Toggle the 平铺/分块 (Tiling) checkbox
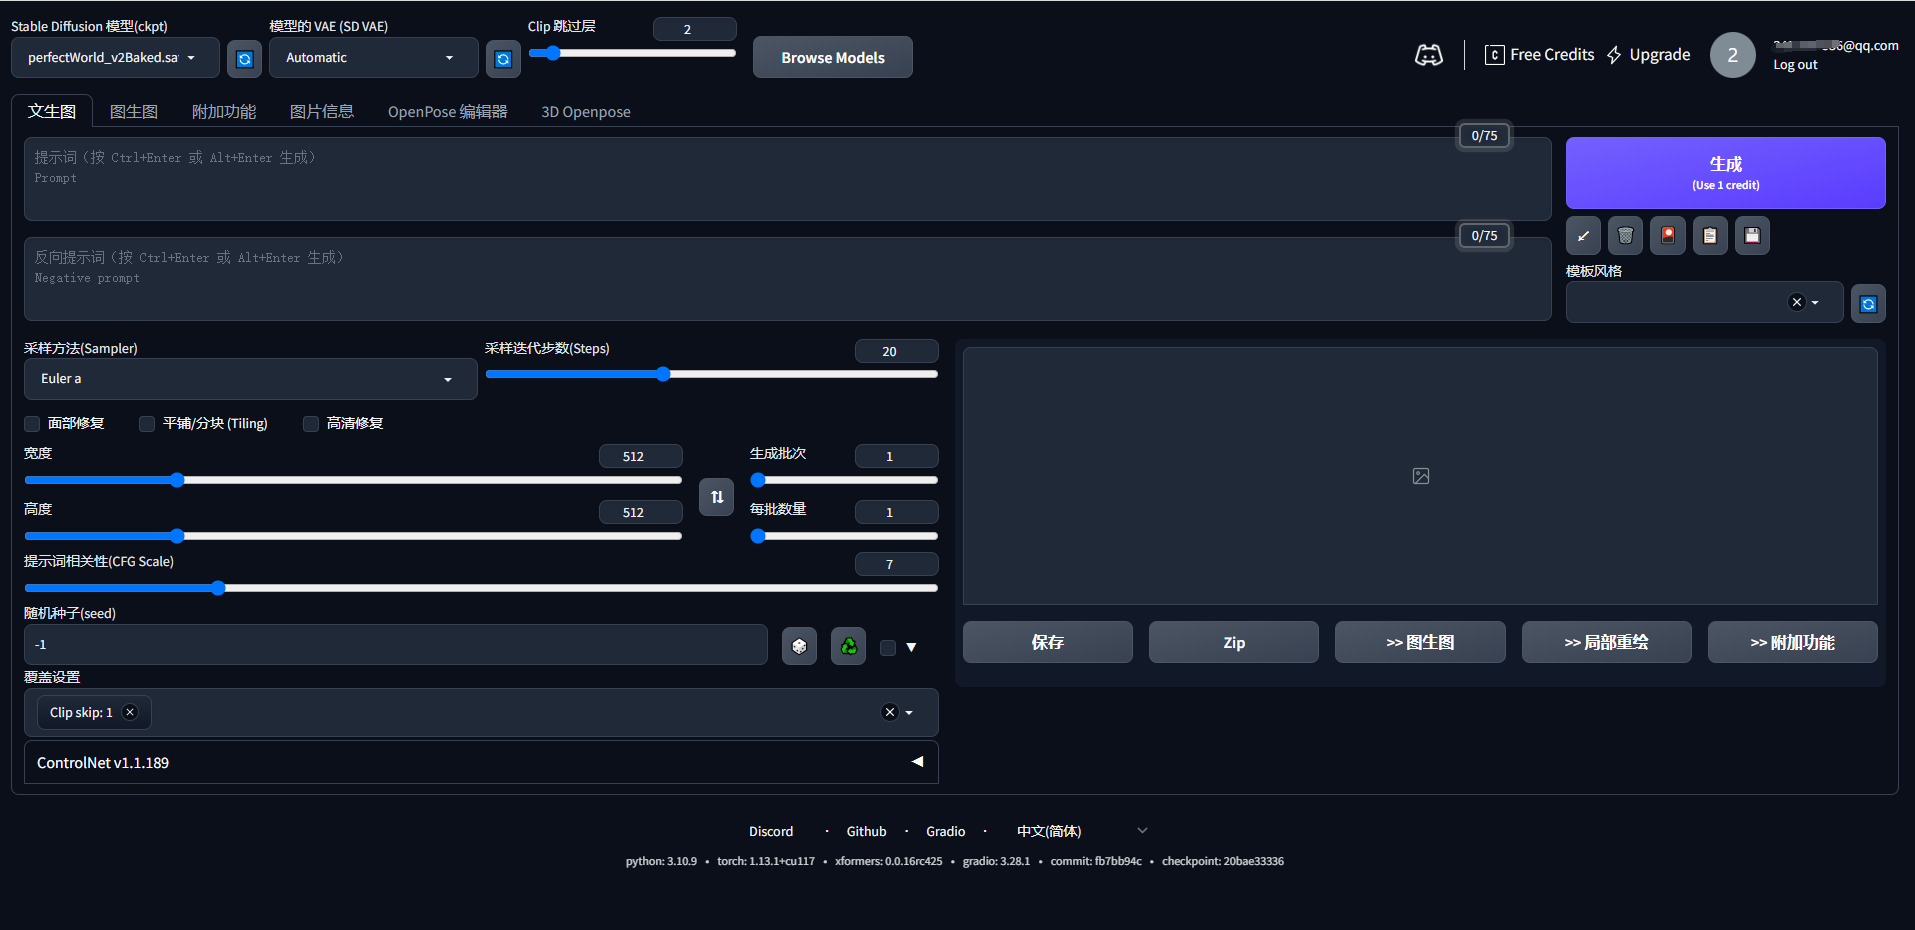 pyautogui.click(x=147, y=424)
